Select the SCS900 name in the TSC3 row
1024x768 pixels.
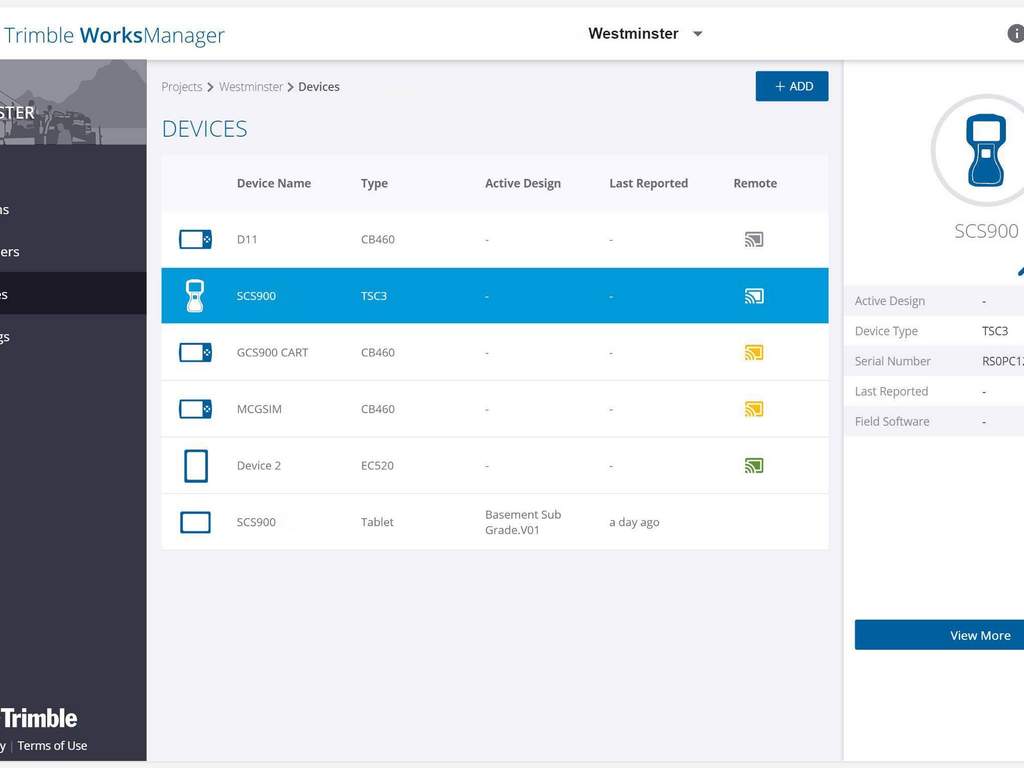[256, 296]
